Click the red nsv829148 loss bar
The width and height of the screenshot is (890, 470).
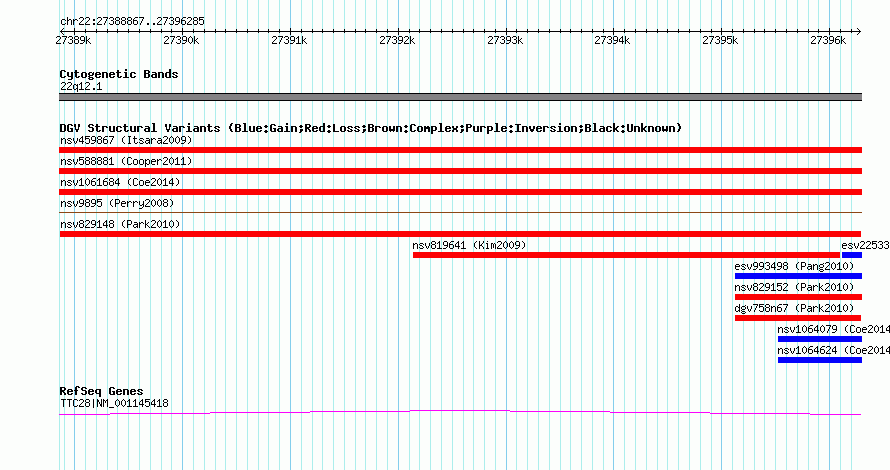[460, 234]
